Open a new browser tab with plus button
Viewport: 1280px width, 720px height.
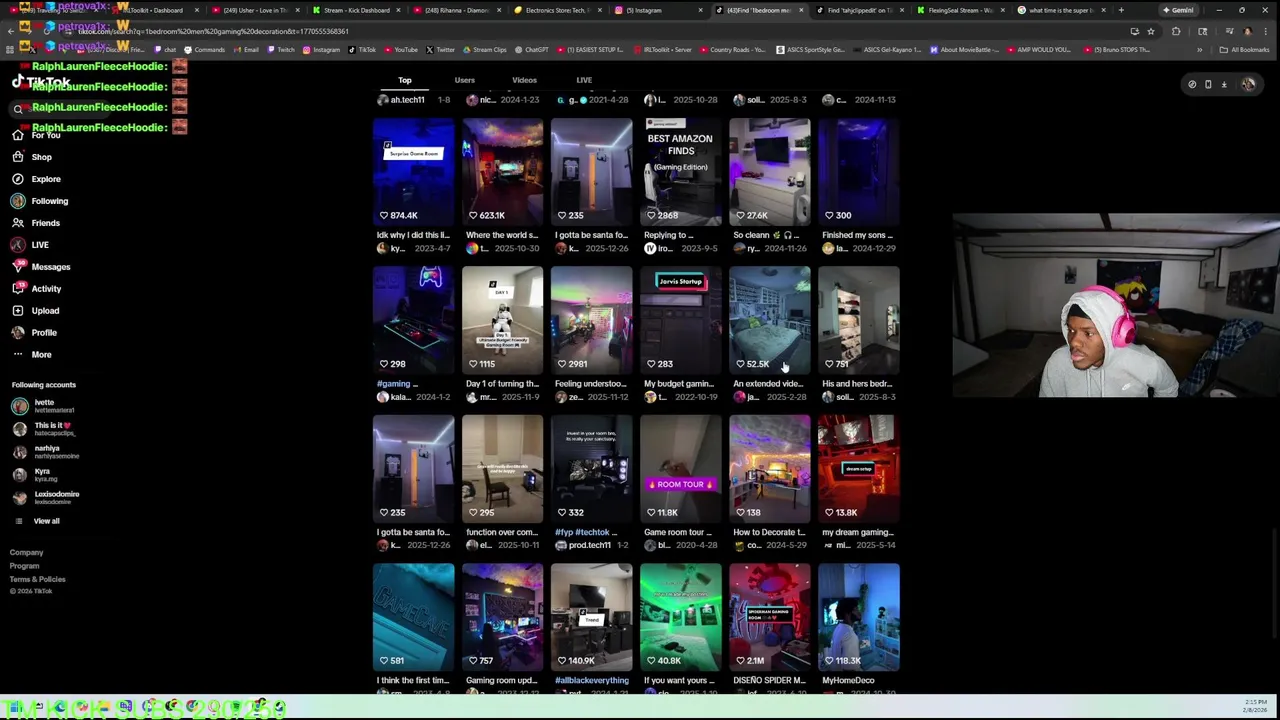click(x=1121, y=10)
